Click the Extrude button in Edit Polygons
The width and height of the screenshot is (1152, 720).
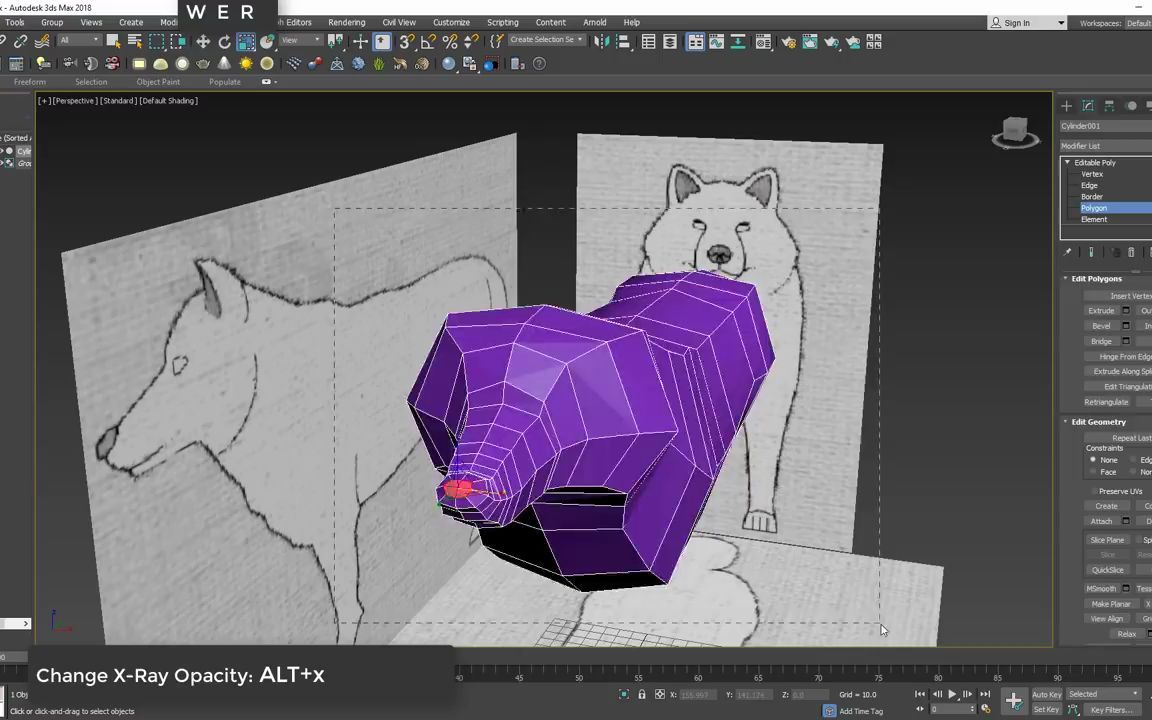(1101, 310)
